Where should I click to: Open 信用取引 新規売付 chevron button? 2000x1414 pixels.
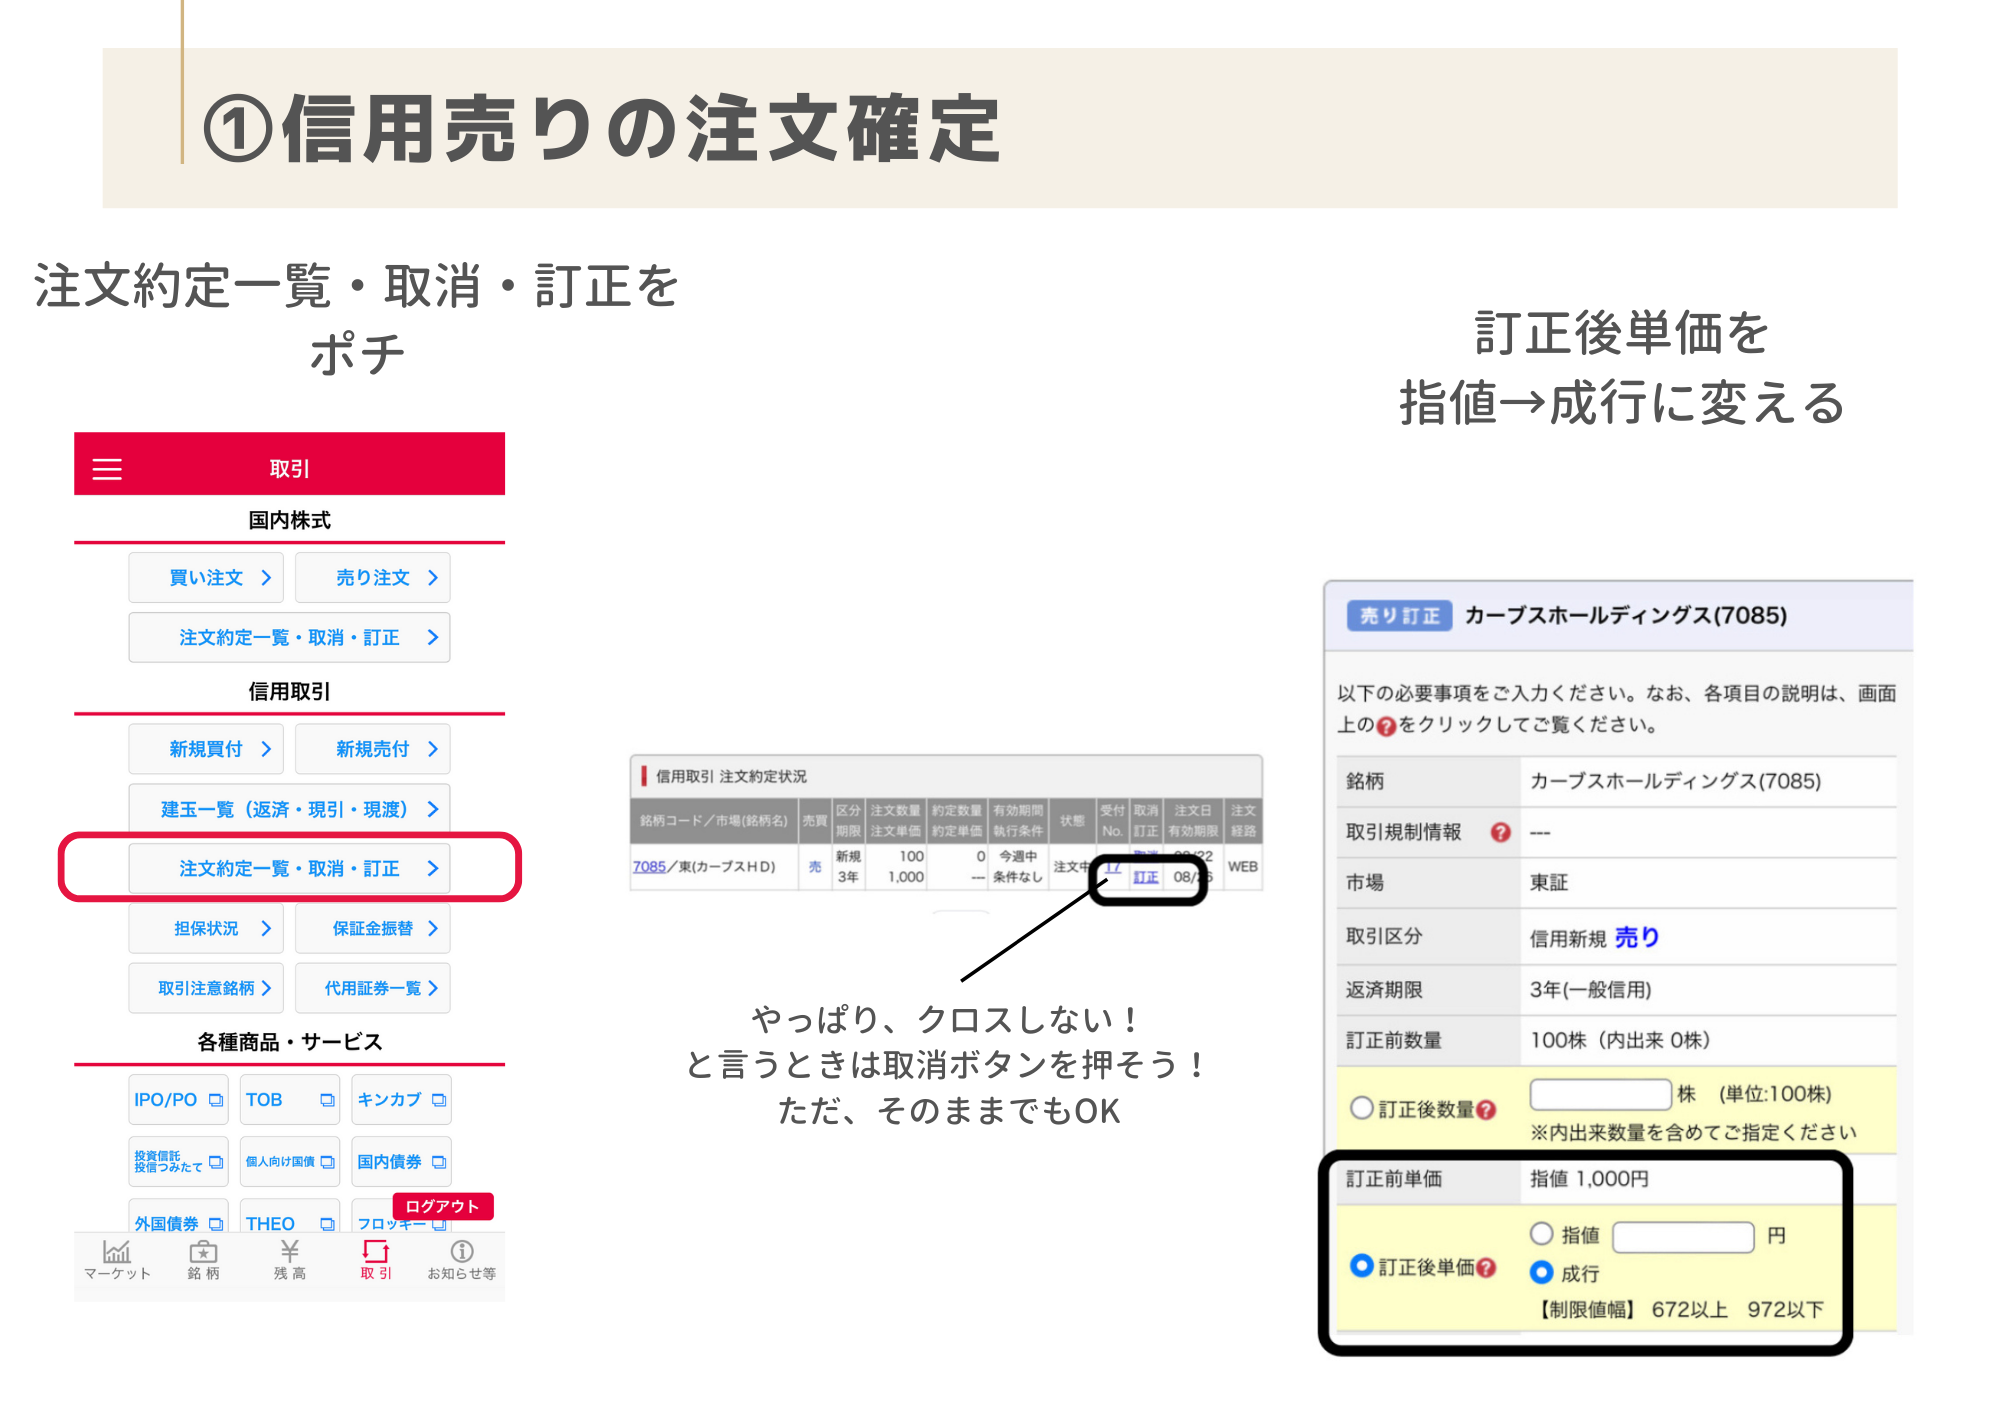373,749
